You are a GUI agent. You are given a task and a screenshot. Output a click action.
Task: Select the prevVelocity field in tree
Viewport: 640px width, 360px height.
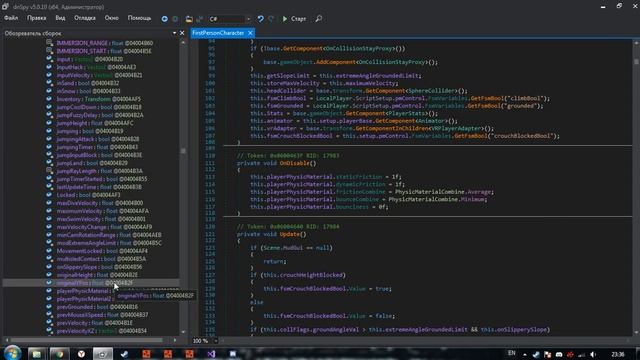pyautogui.click(x=95, y=323)
